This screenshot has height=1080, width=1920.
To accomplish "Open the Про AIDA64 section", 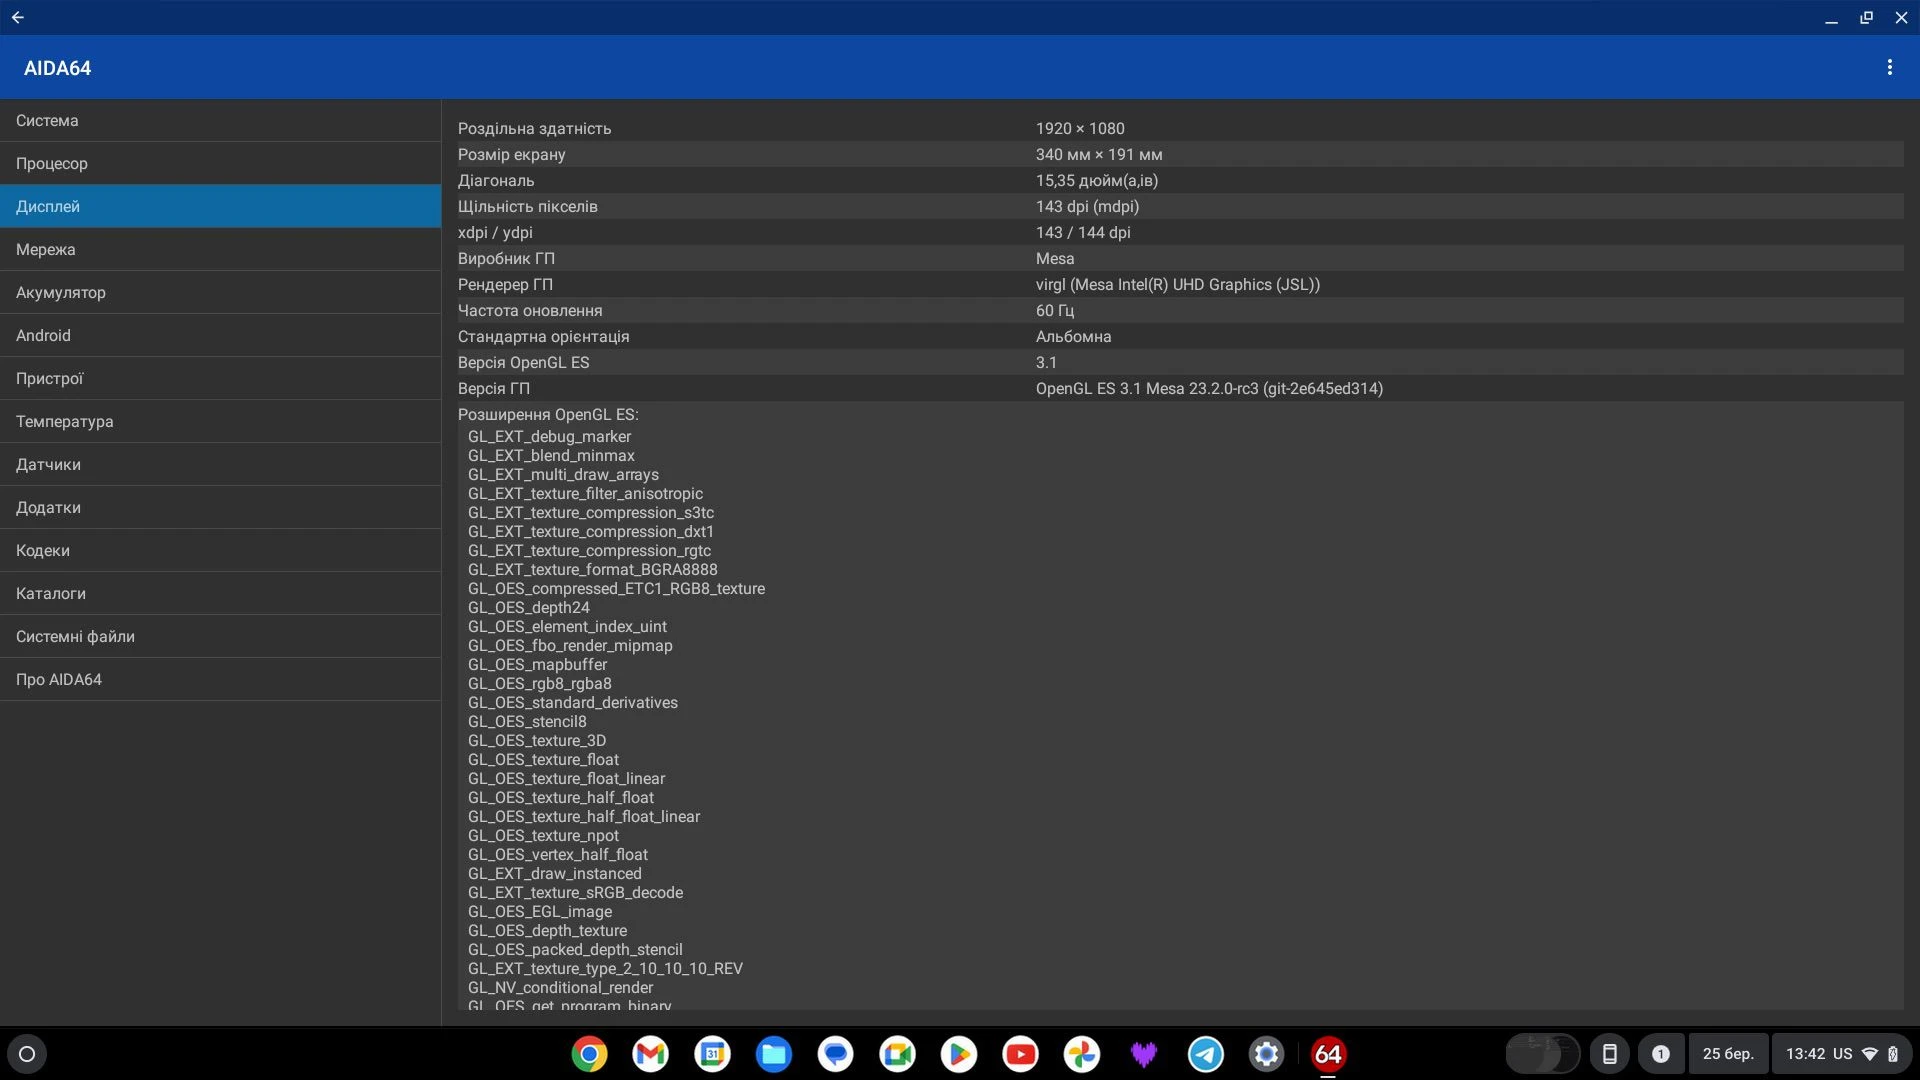I will point(220,679).
